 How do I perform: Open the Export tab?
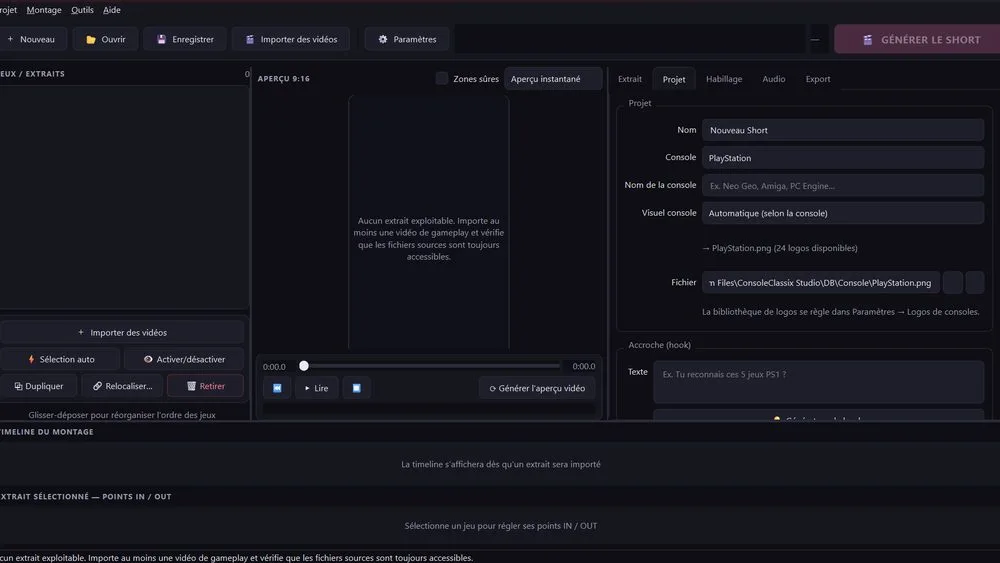point(818,79)
